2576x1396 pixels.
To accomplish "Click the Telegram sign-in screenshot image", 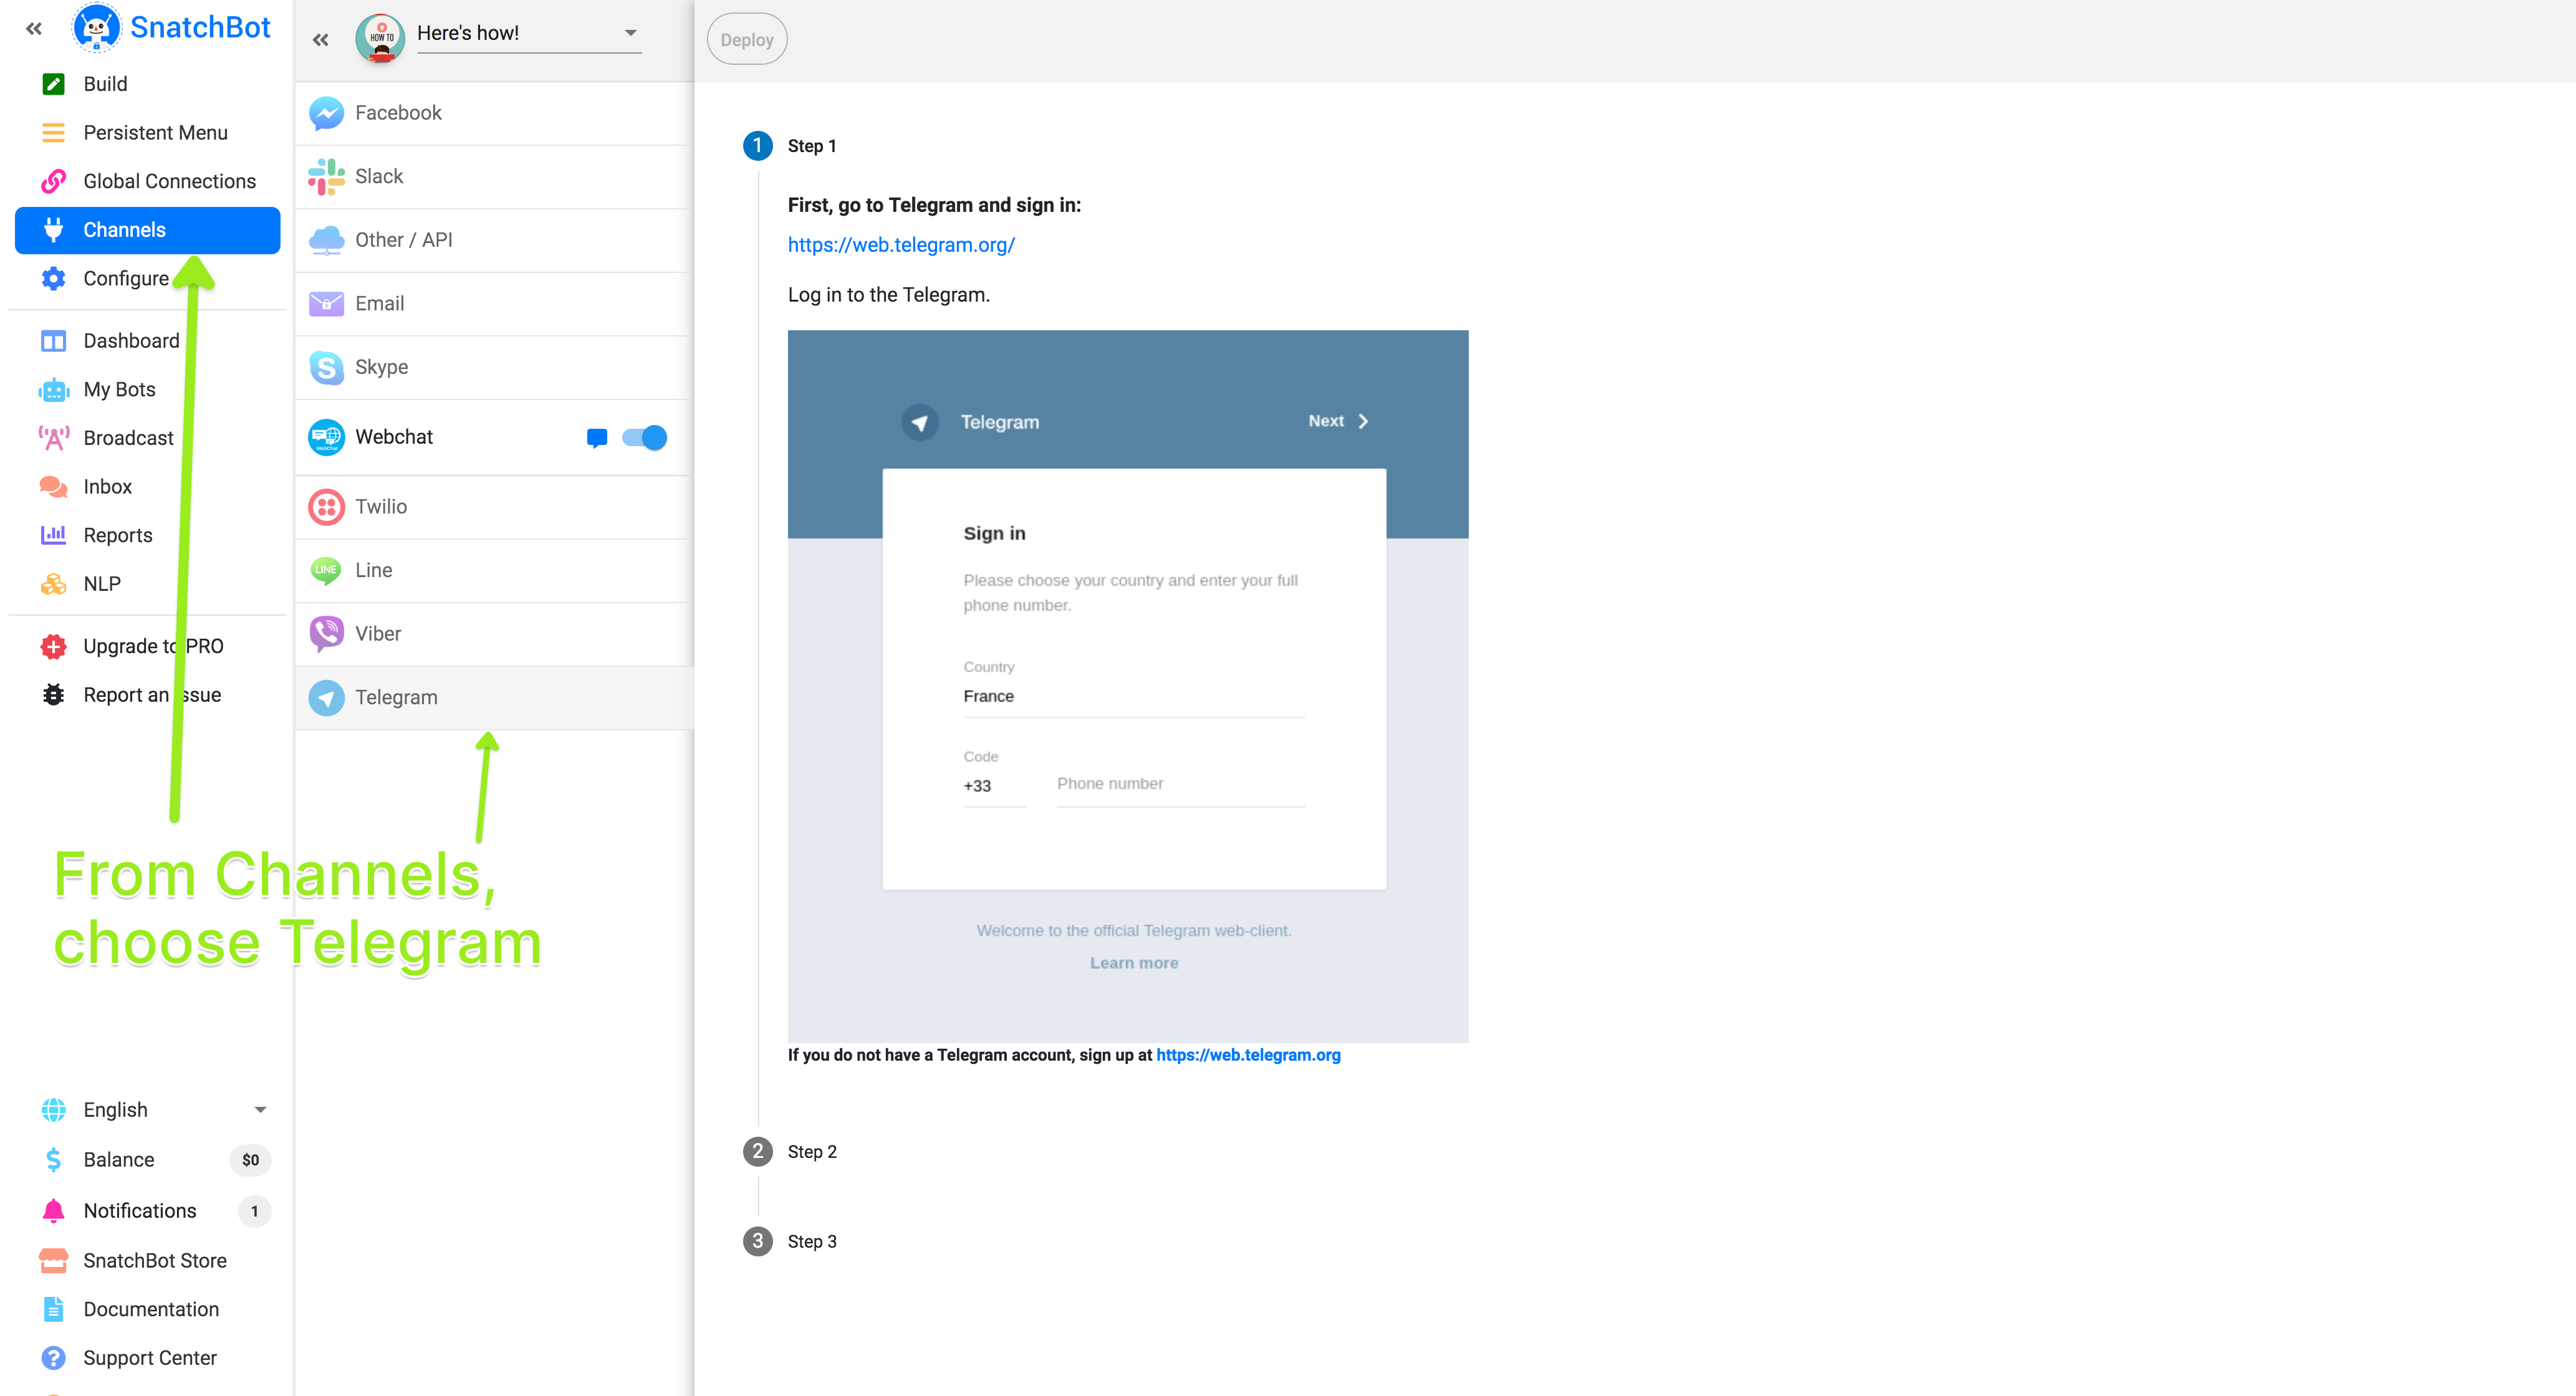I will [1127, 686].
